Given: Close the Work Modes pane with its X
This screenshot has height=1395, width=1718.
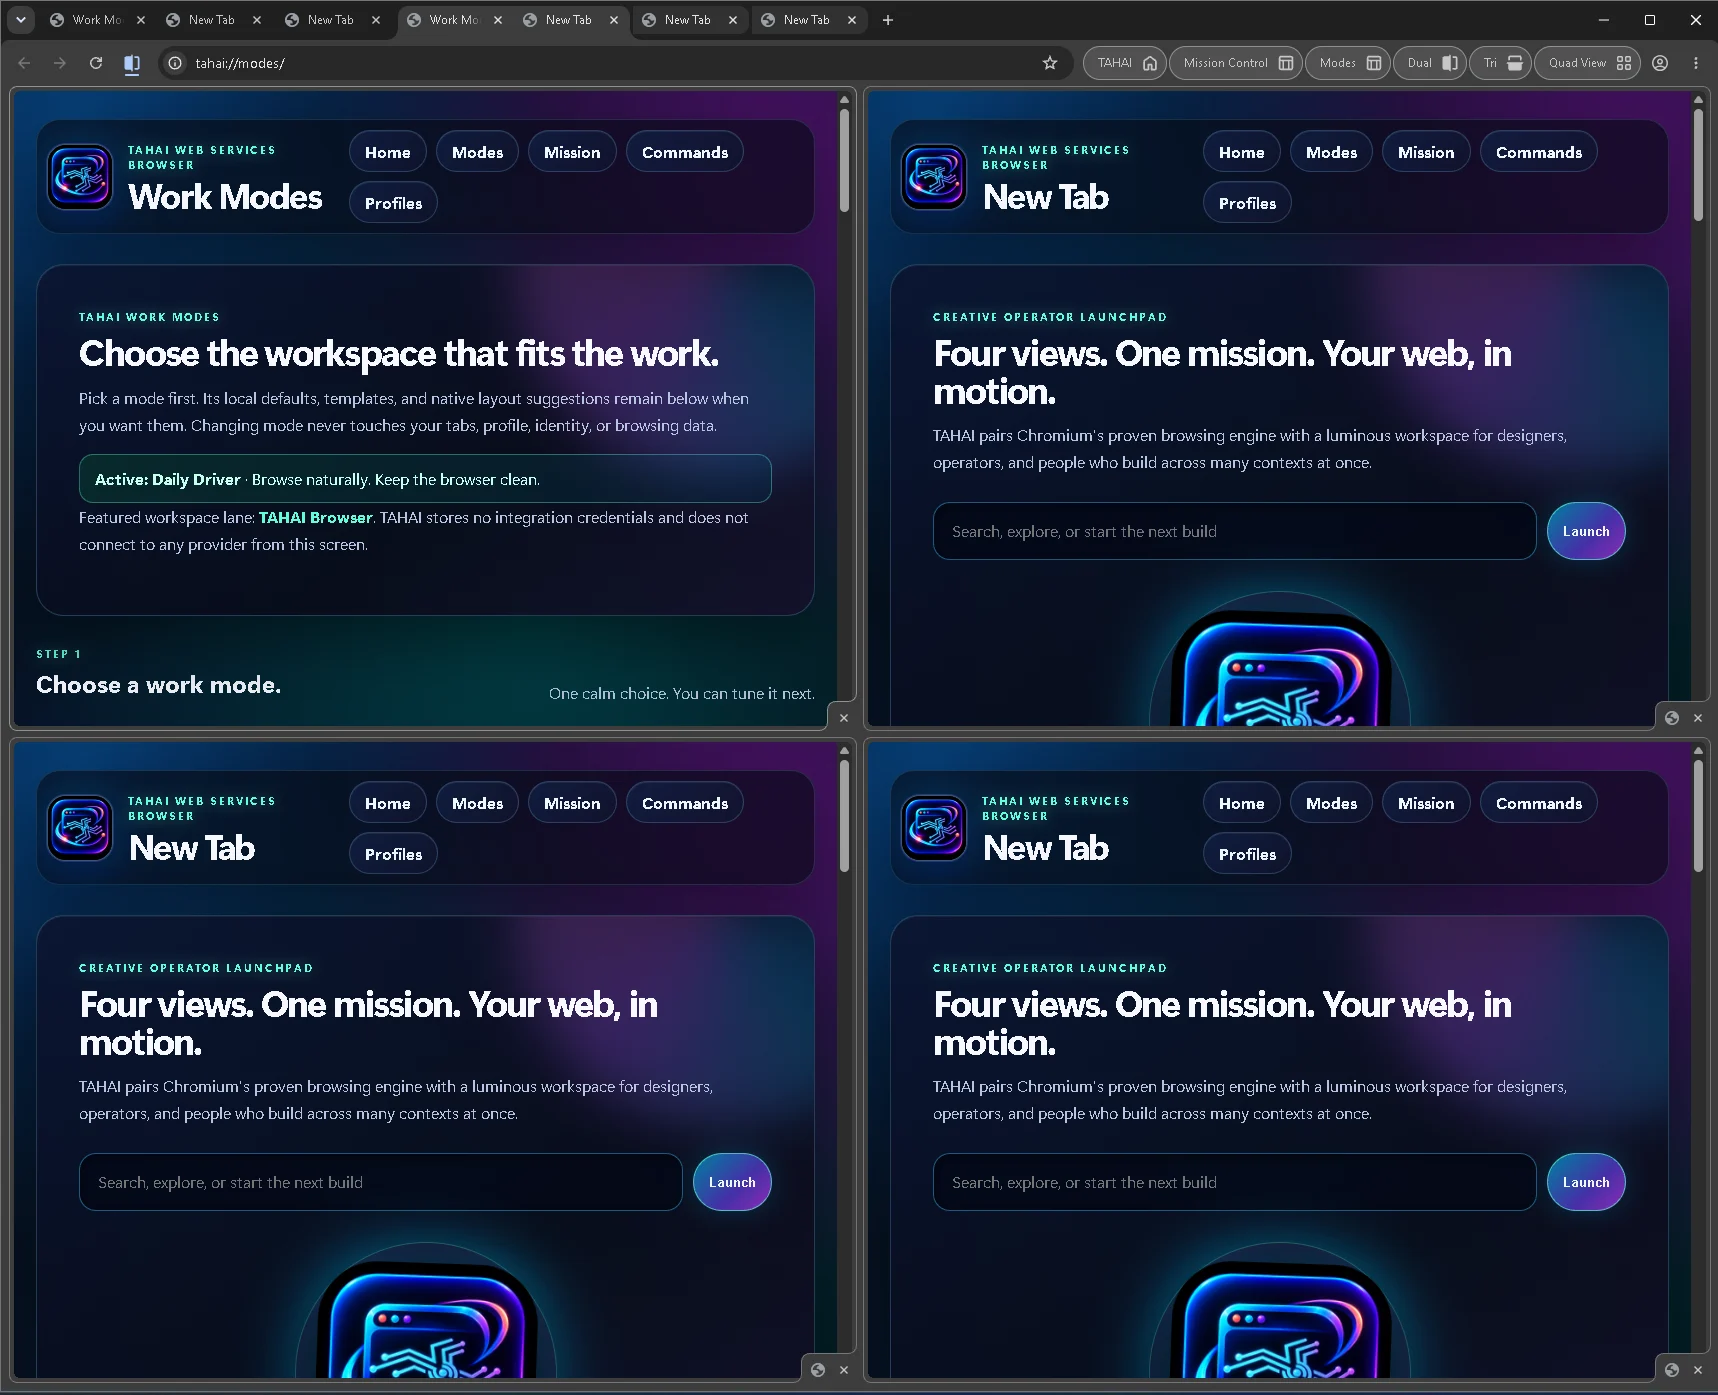Looking at the screenshot, I should pos(844,718).
